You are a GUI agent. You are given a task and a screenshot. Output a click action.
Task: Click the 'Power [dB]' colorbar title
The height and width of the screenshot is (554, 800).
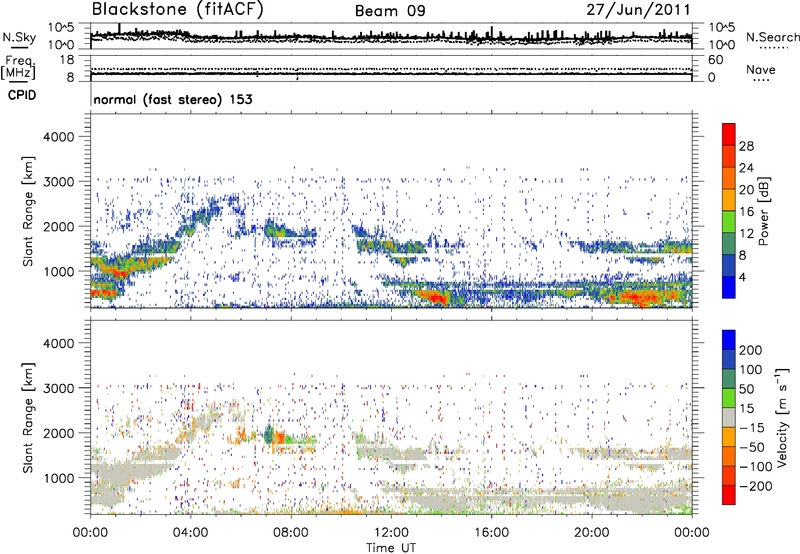click(763, 212)
